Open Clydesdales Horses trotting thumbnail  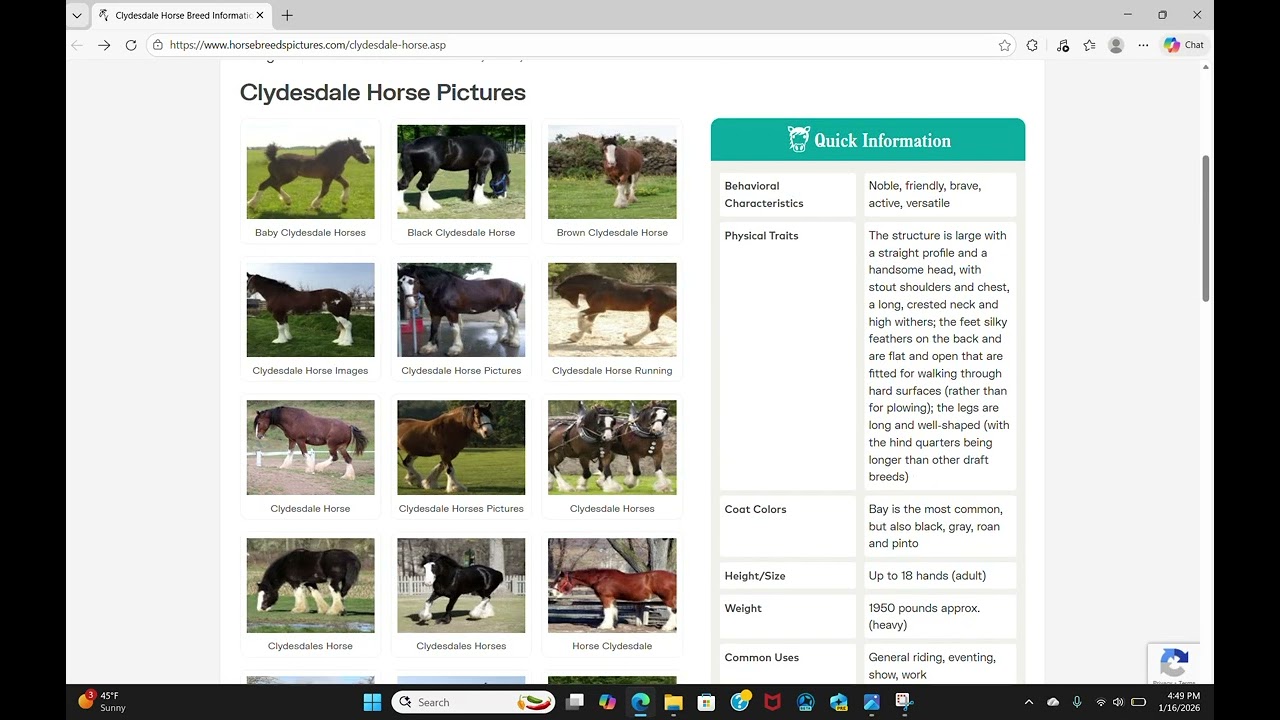461,586
